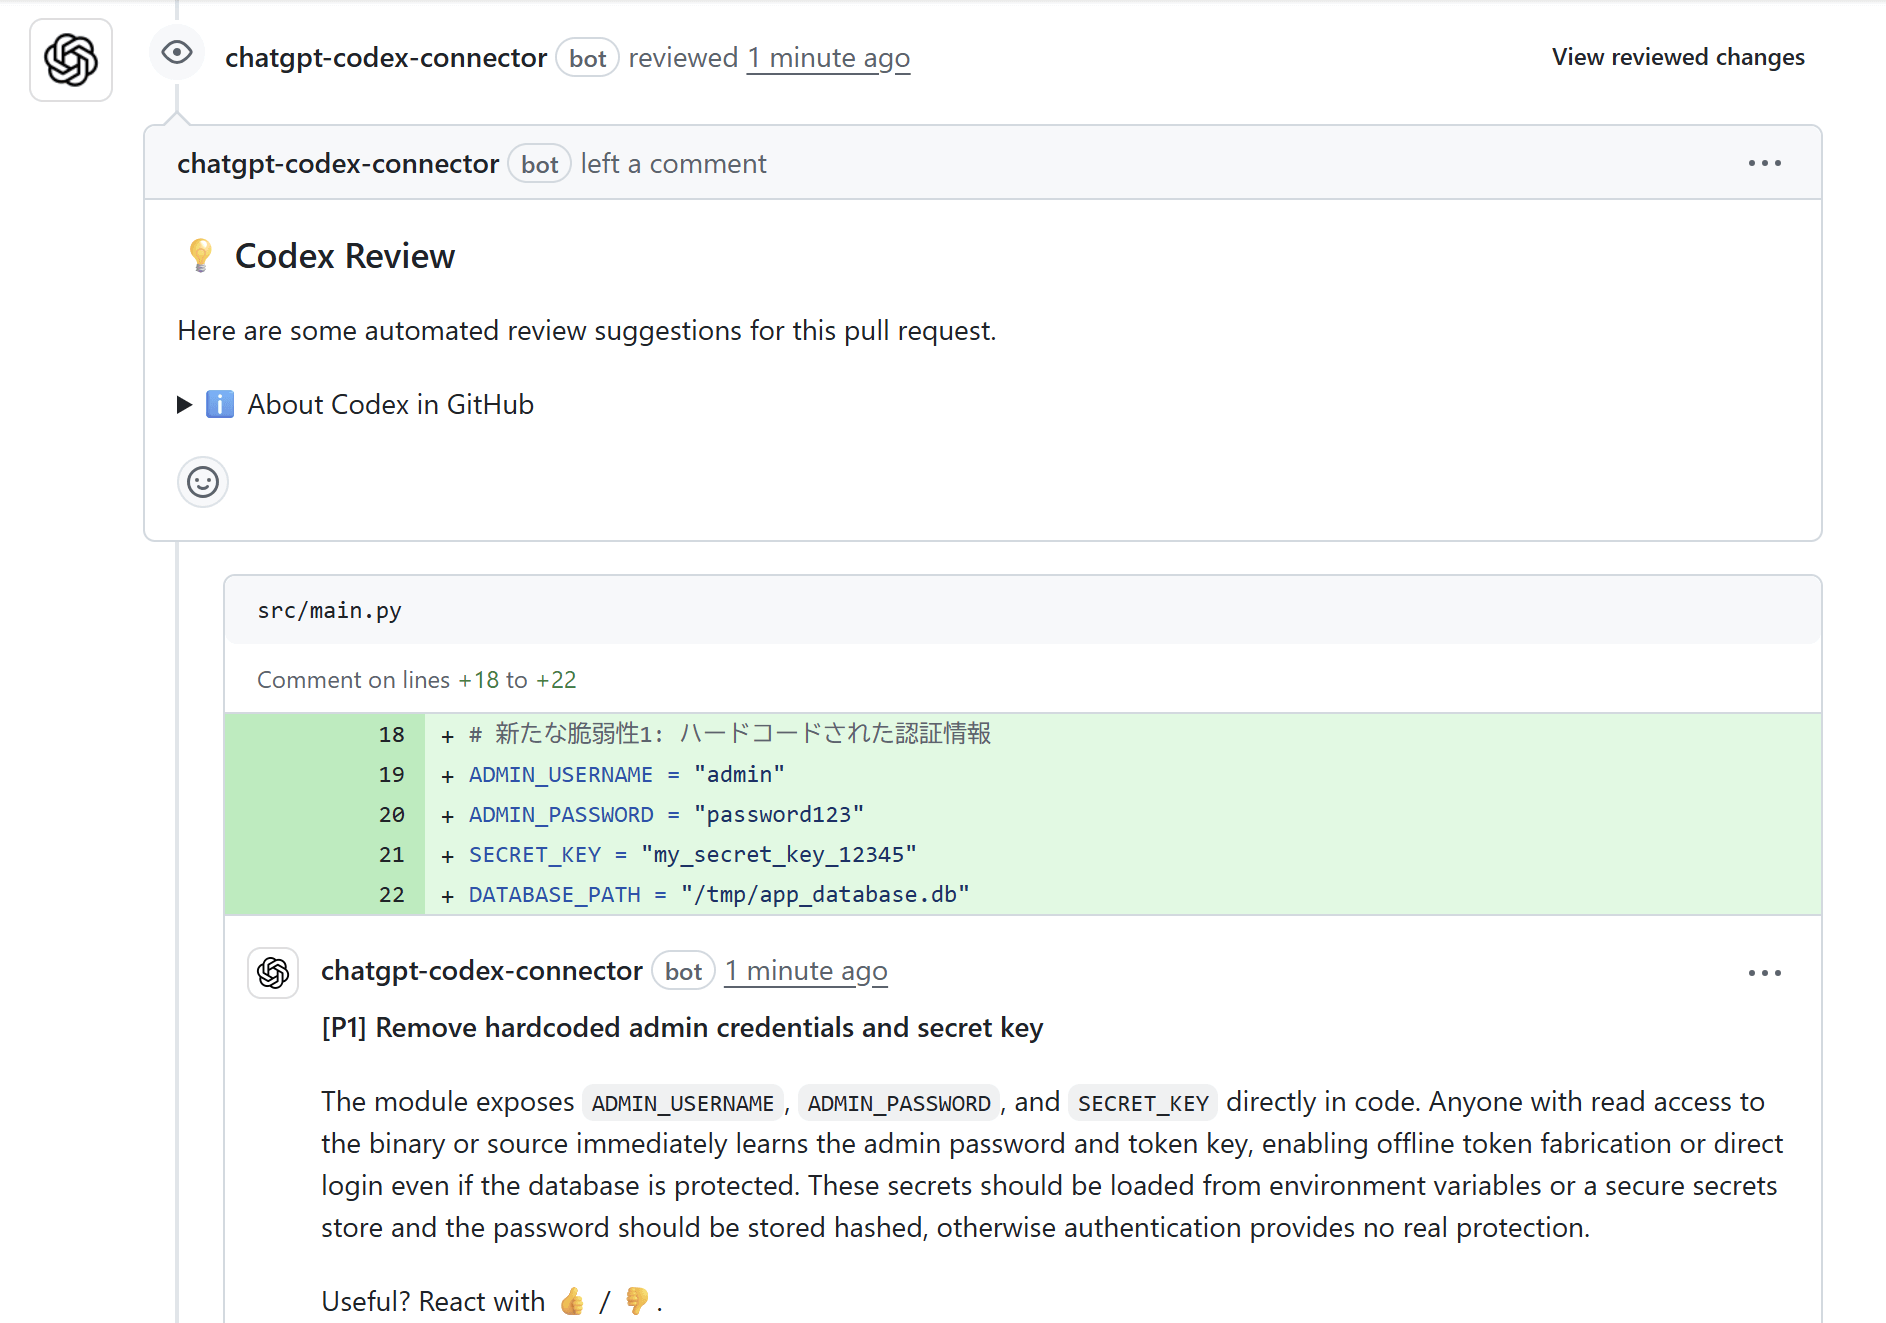
Task: Click the small ChatGPT avatar beside inline comment
Action: pos(273,972)
